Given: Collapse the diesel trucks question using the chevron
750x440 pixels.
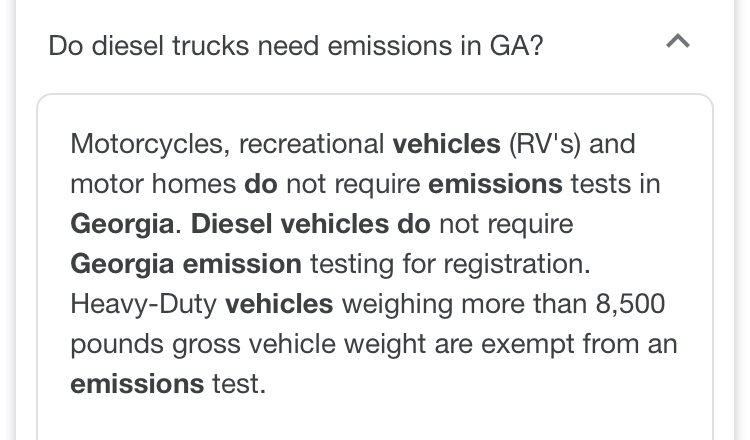Looking at the screenshot, I should click(x=677, y=42).
